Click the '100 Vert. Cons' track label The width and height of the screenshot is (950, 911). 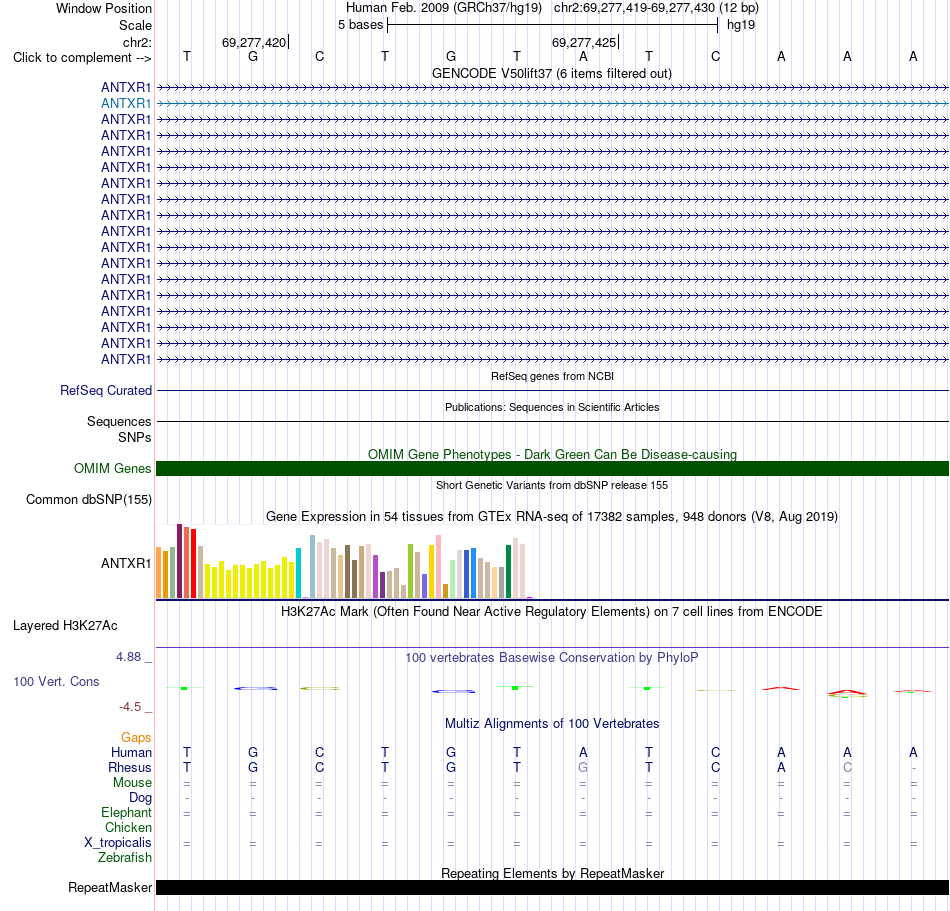click(56, 681)
